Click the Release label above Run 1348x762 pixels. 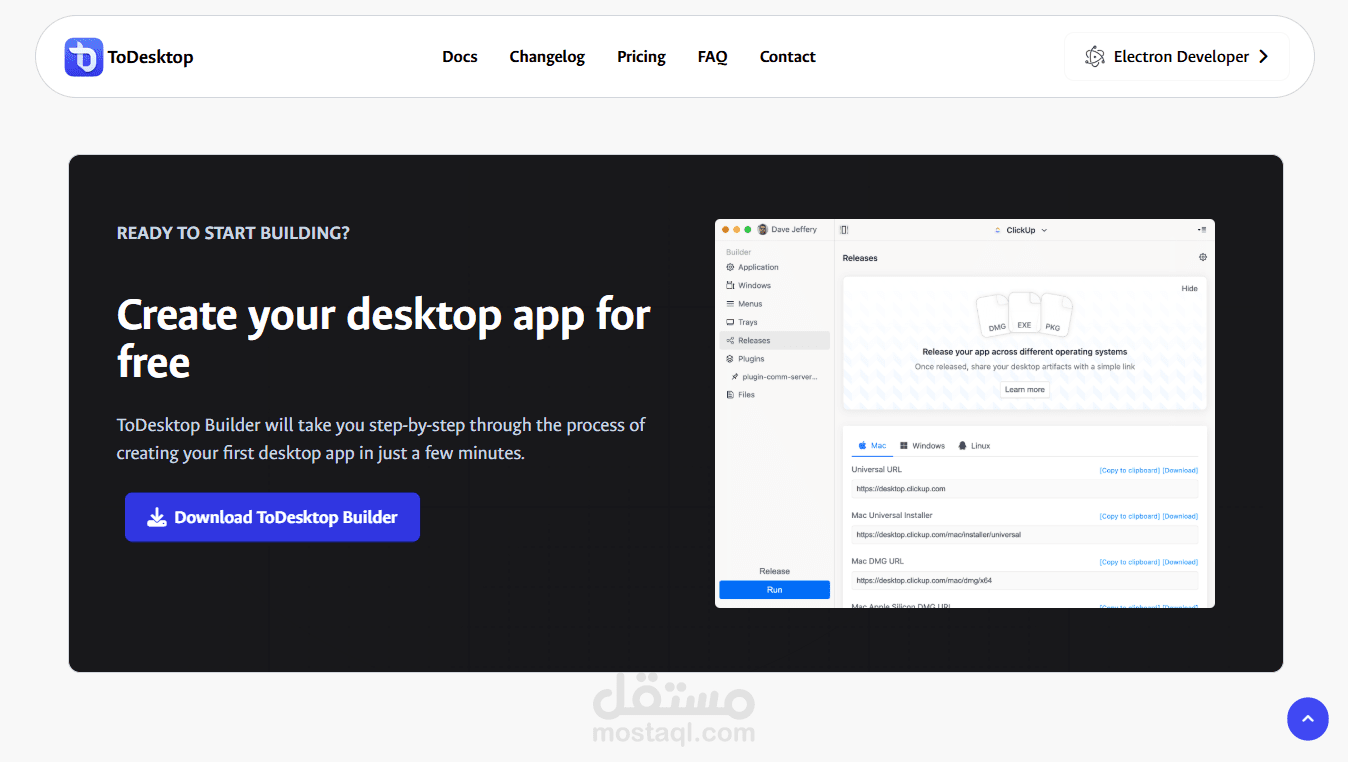pos(775,571)
